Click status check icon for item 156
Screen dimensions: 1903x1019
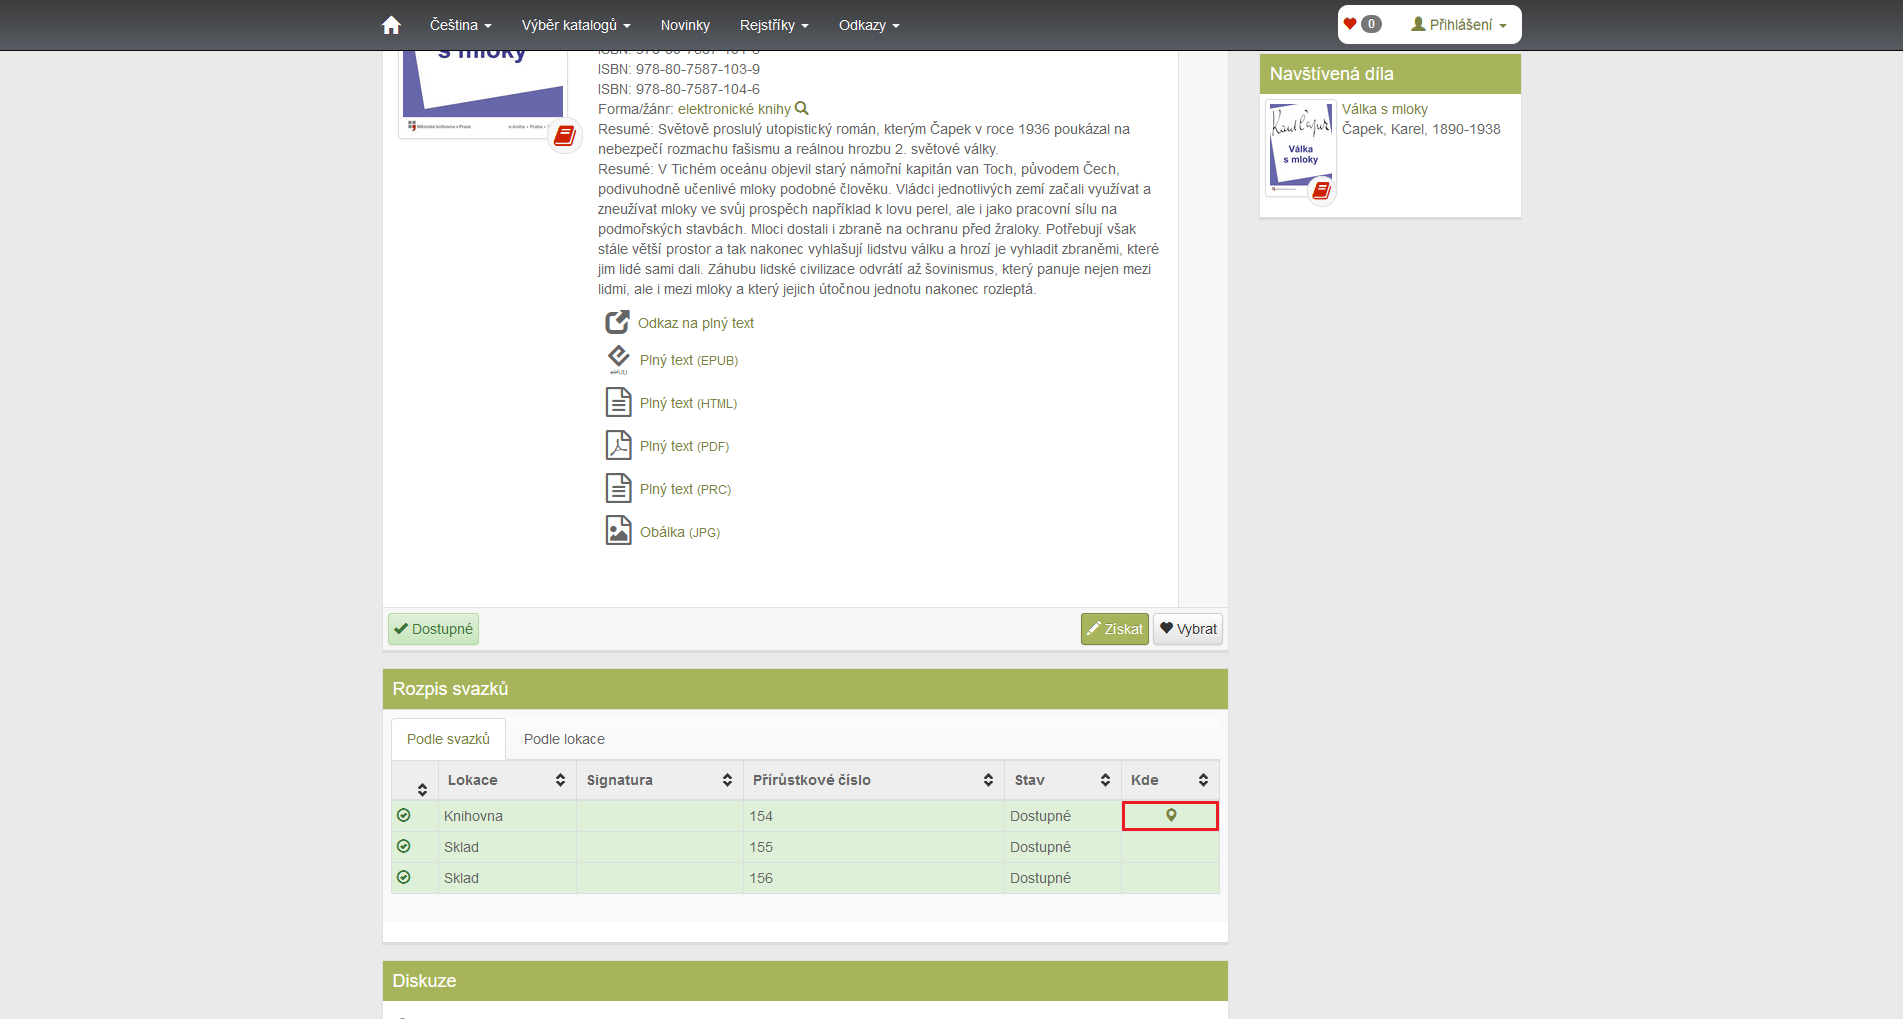pos(404,878)
